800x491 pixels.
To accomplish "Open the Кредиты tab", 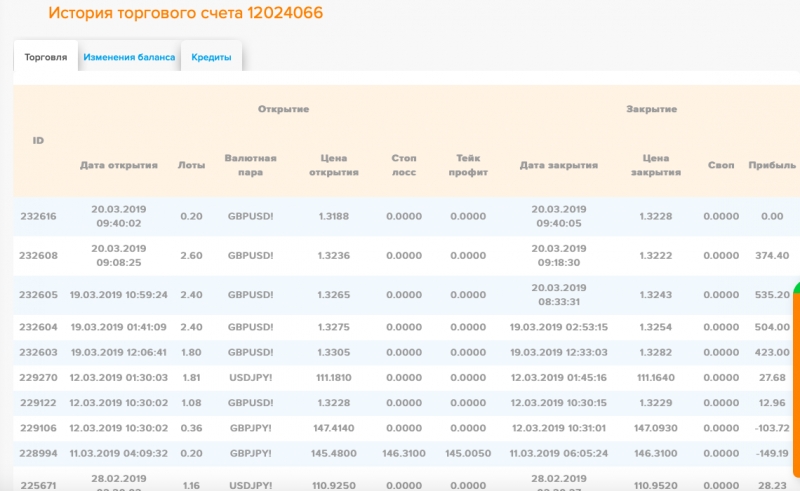I will (x=211, y=57).
